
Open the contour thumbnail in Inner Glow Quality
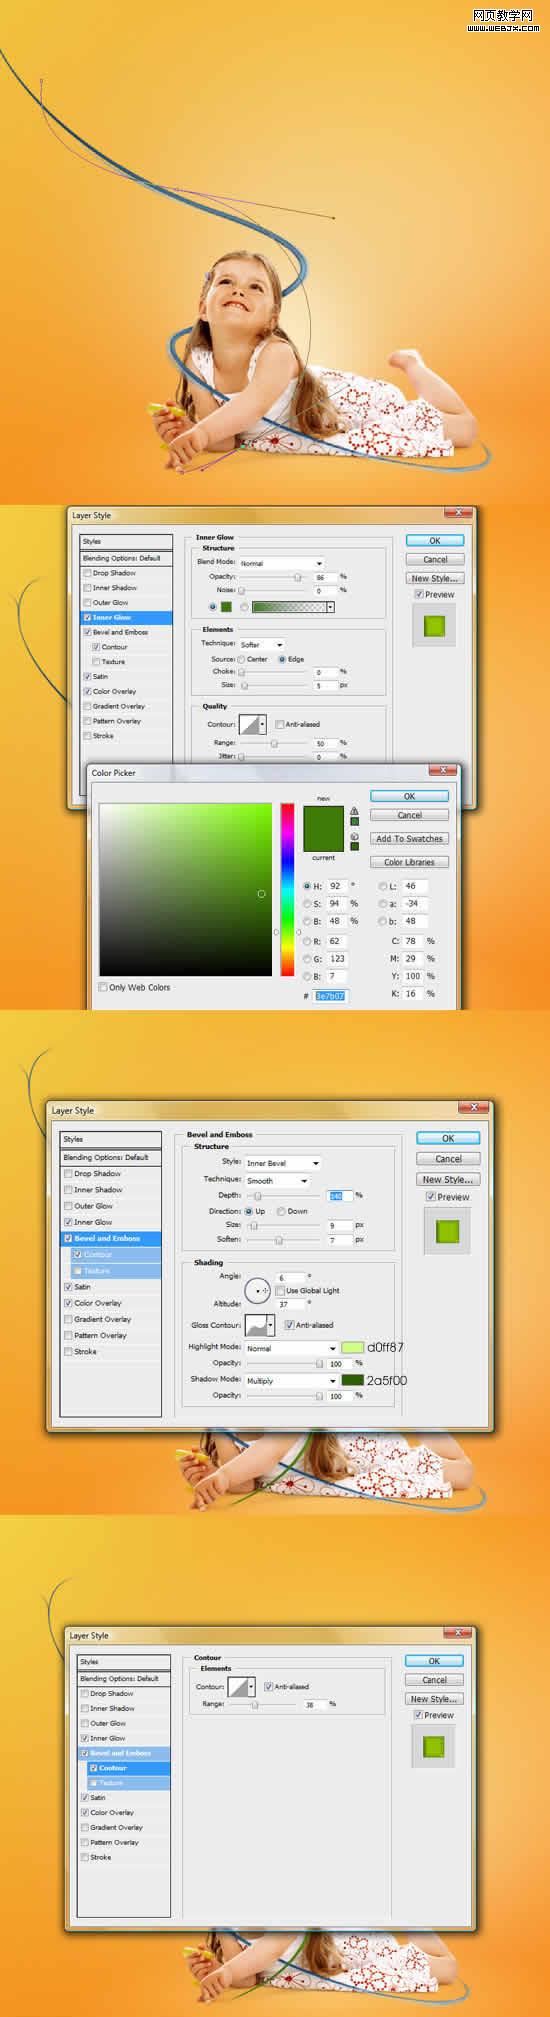coord(248,724)
